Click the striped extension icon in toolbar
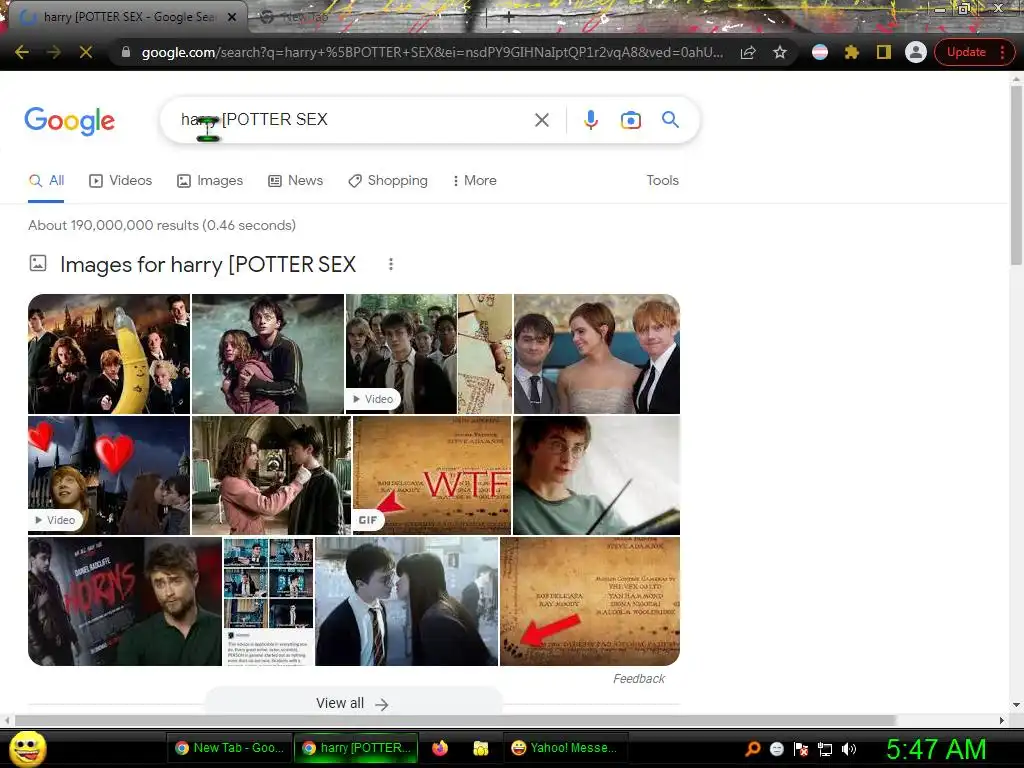1024x768 pixels. point(820,52)
